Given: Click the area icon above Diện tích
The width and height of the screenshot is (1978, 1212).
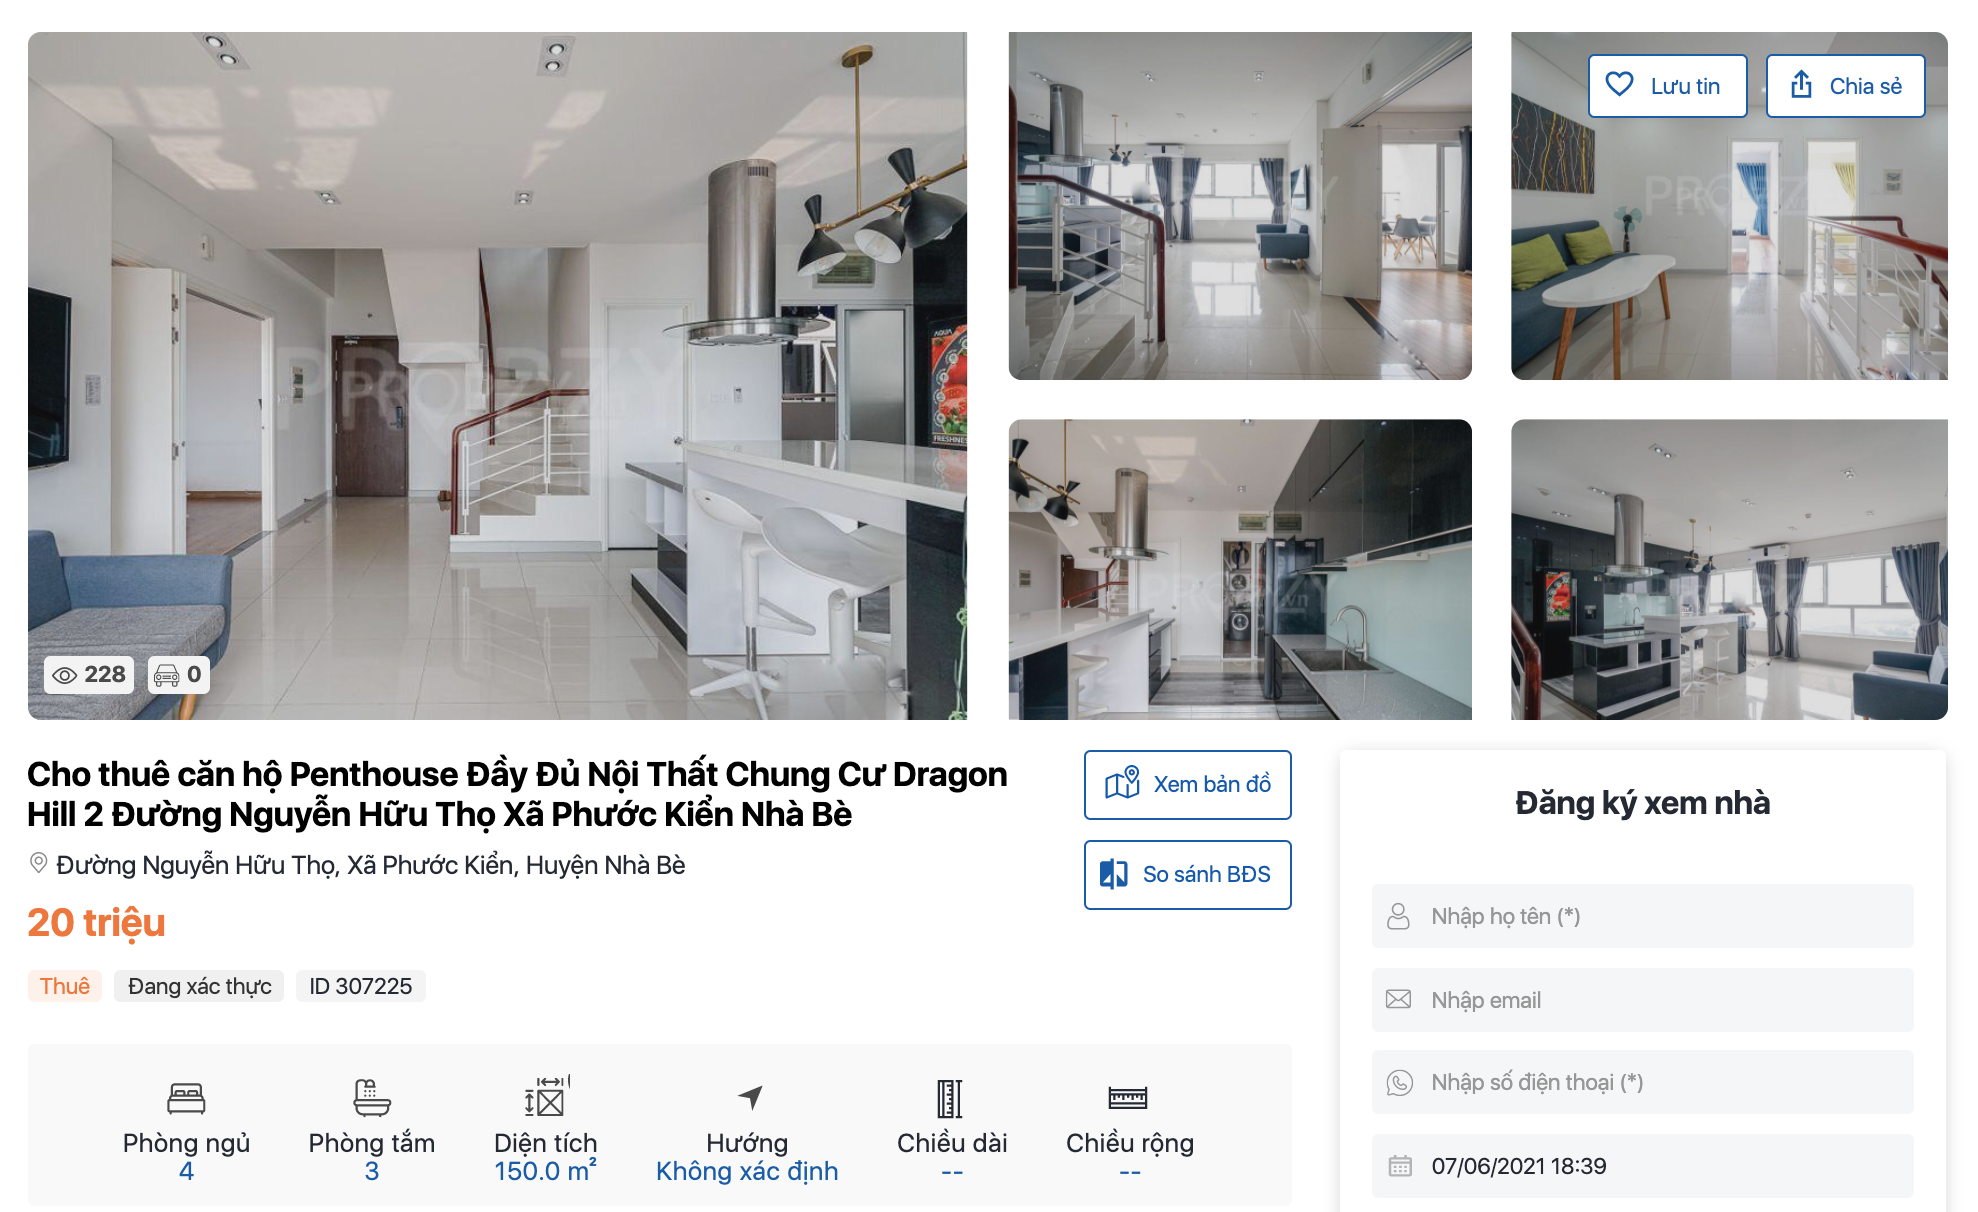Looking at the screenshot, I should pyautogui.click(x=546, y=1096).
